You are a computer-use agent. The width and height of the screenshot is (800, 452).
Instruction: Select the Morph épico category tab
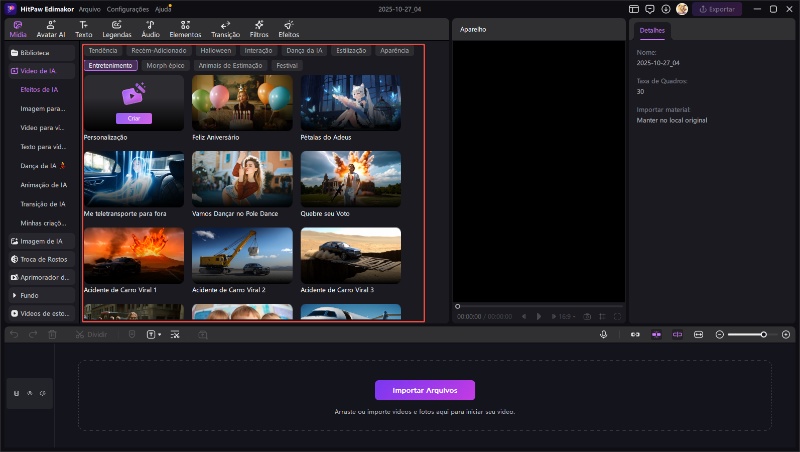(165, 65)
